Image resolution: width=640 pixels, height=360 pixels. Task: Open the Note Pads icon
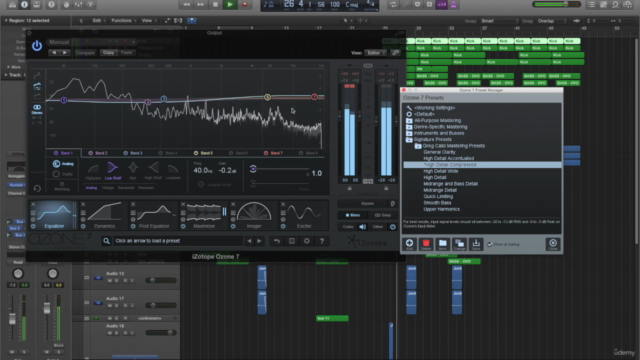point(604,4)
